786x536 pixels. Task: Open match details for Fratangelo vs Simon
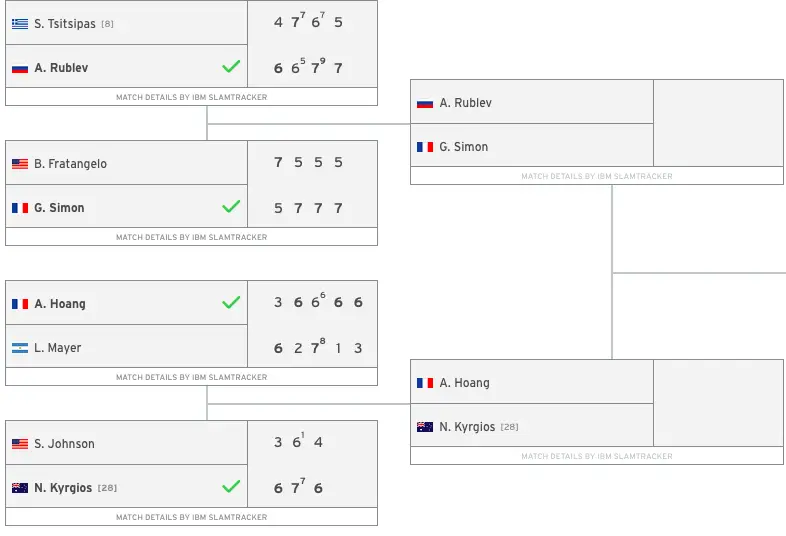191,237
